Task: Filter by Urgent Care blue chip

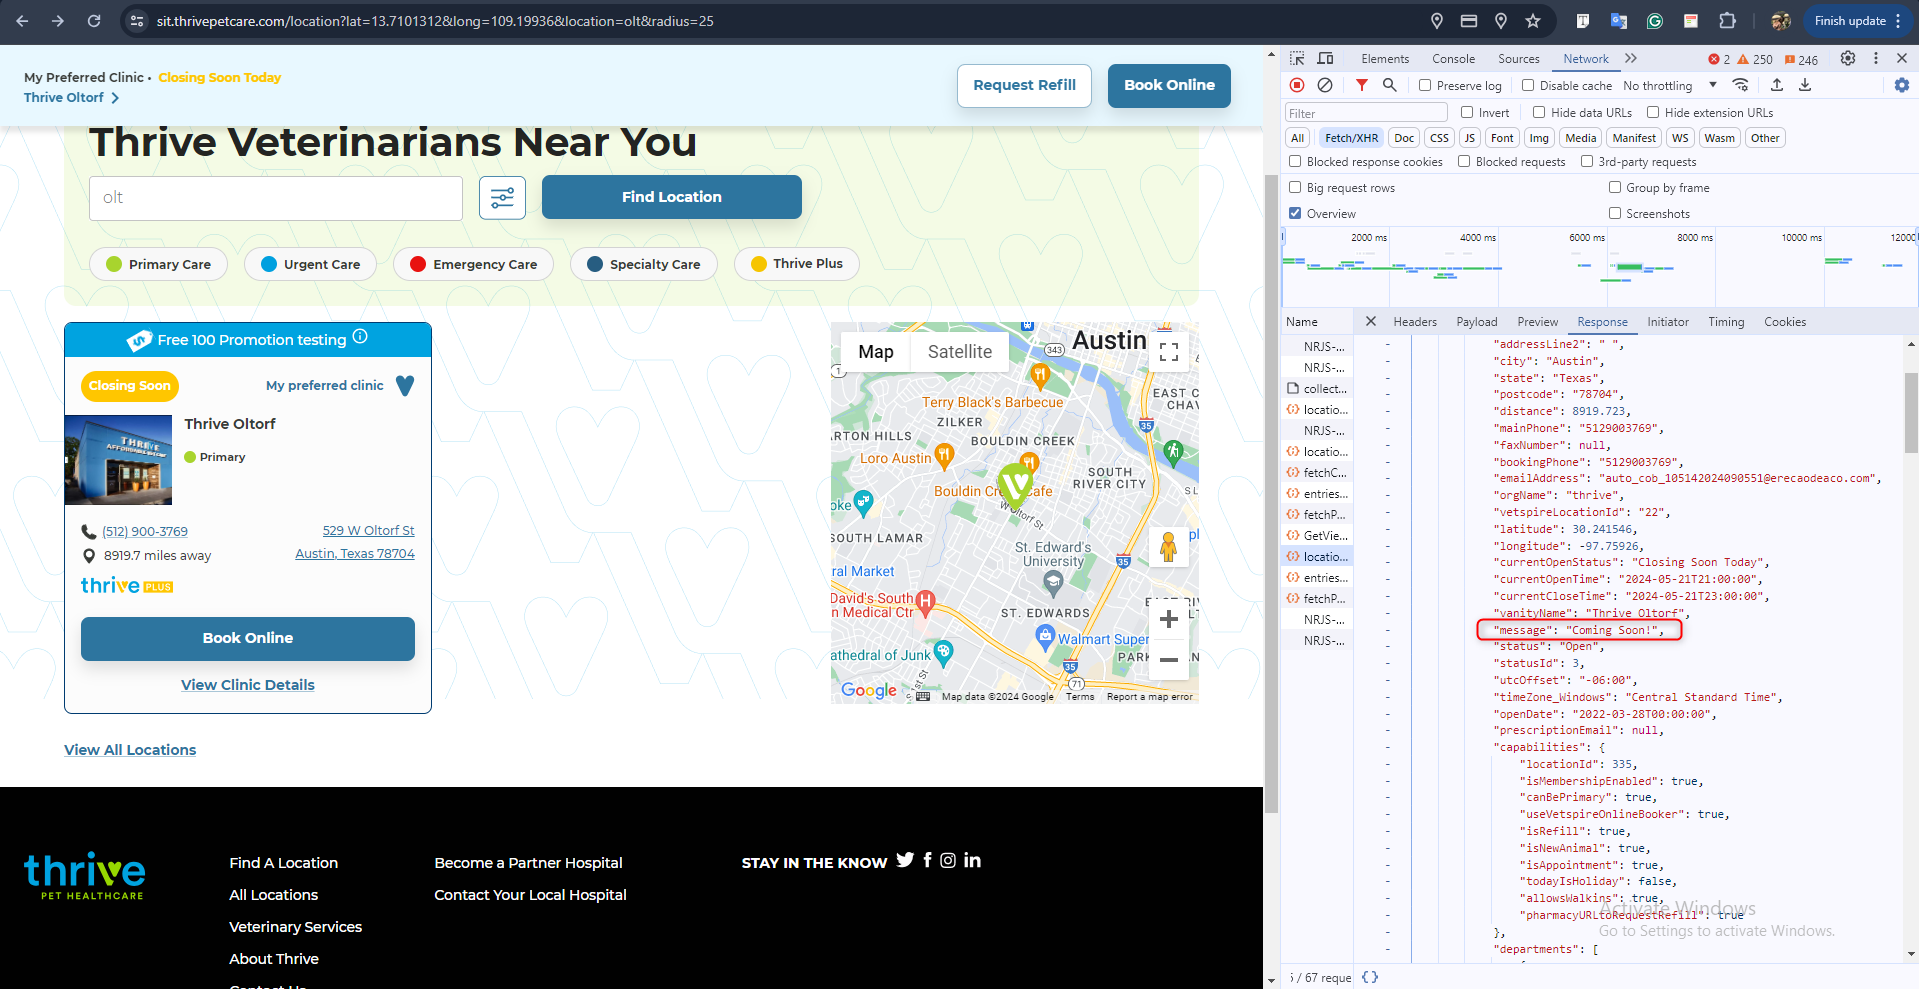Action: point(310,264)
